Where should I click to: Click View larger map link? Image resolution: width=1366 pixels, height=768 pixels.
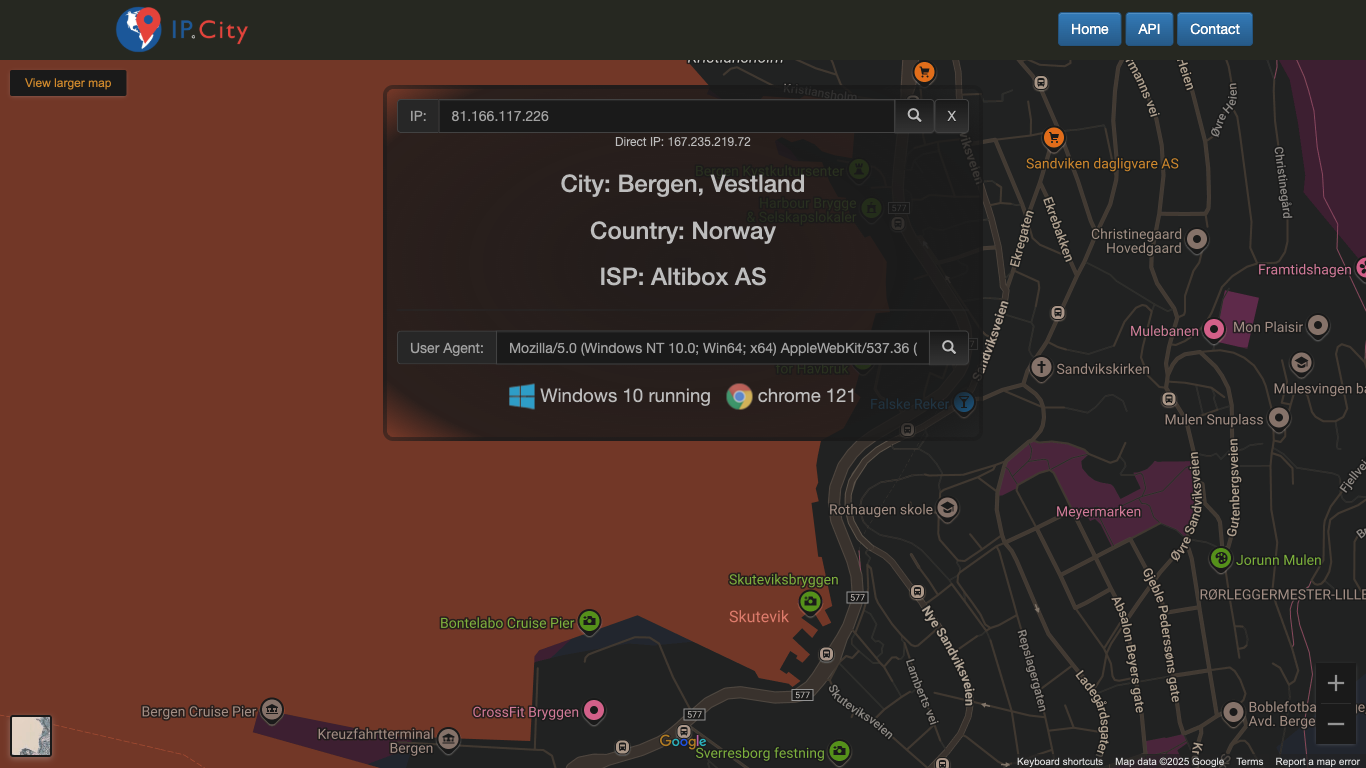click(68, 83)
